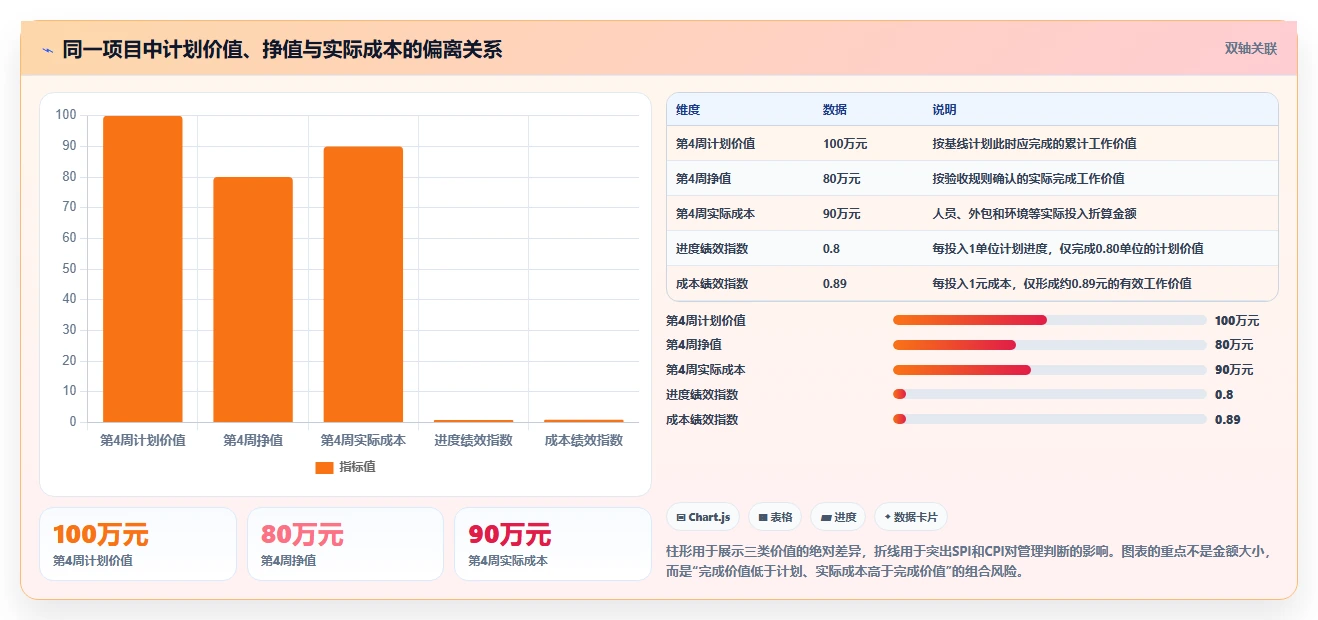Click description starting 每投入1单位计划进度
1318x620 pixels.
point(1068,249)
